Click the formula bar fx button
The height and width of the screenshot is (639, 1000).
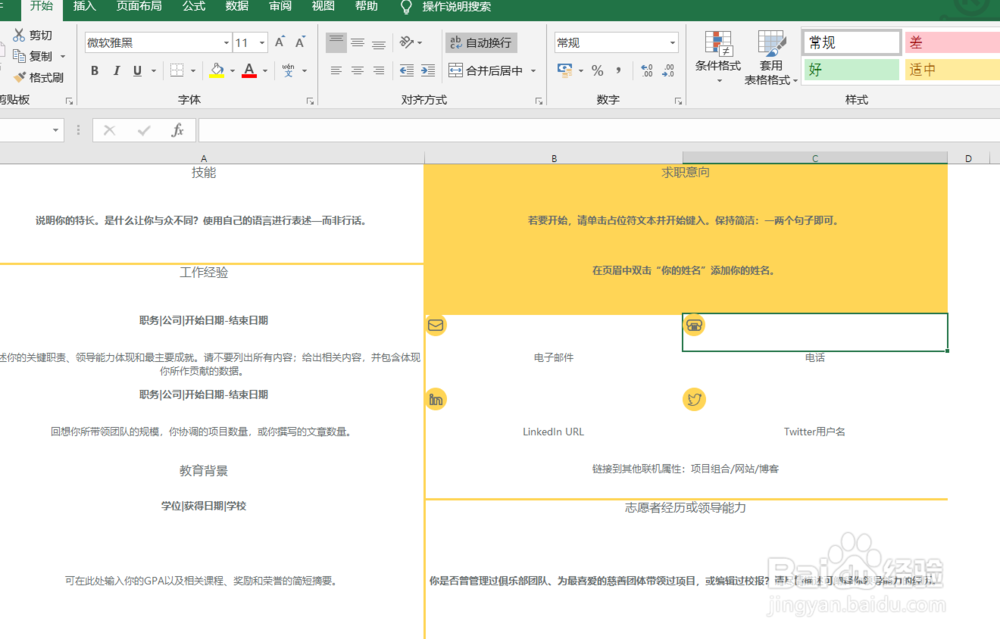179,129
